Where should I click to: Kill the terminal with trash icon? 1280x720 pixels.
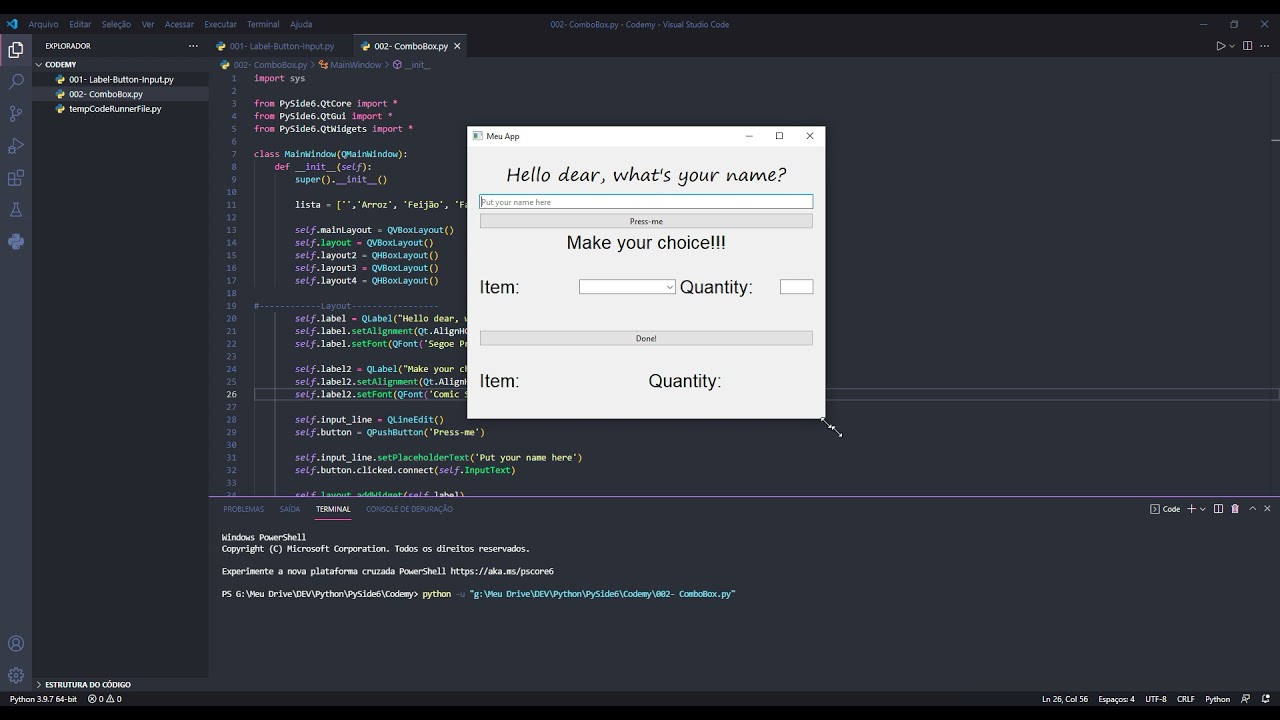1235,509
